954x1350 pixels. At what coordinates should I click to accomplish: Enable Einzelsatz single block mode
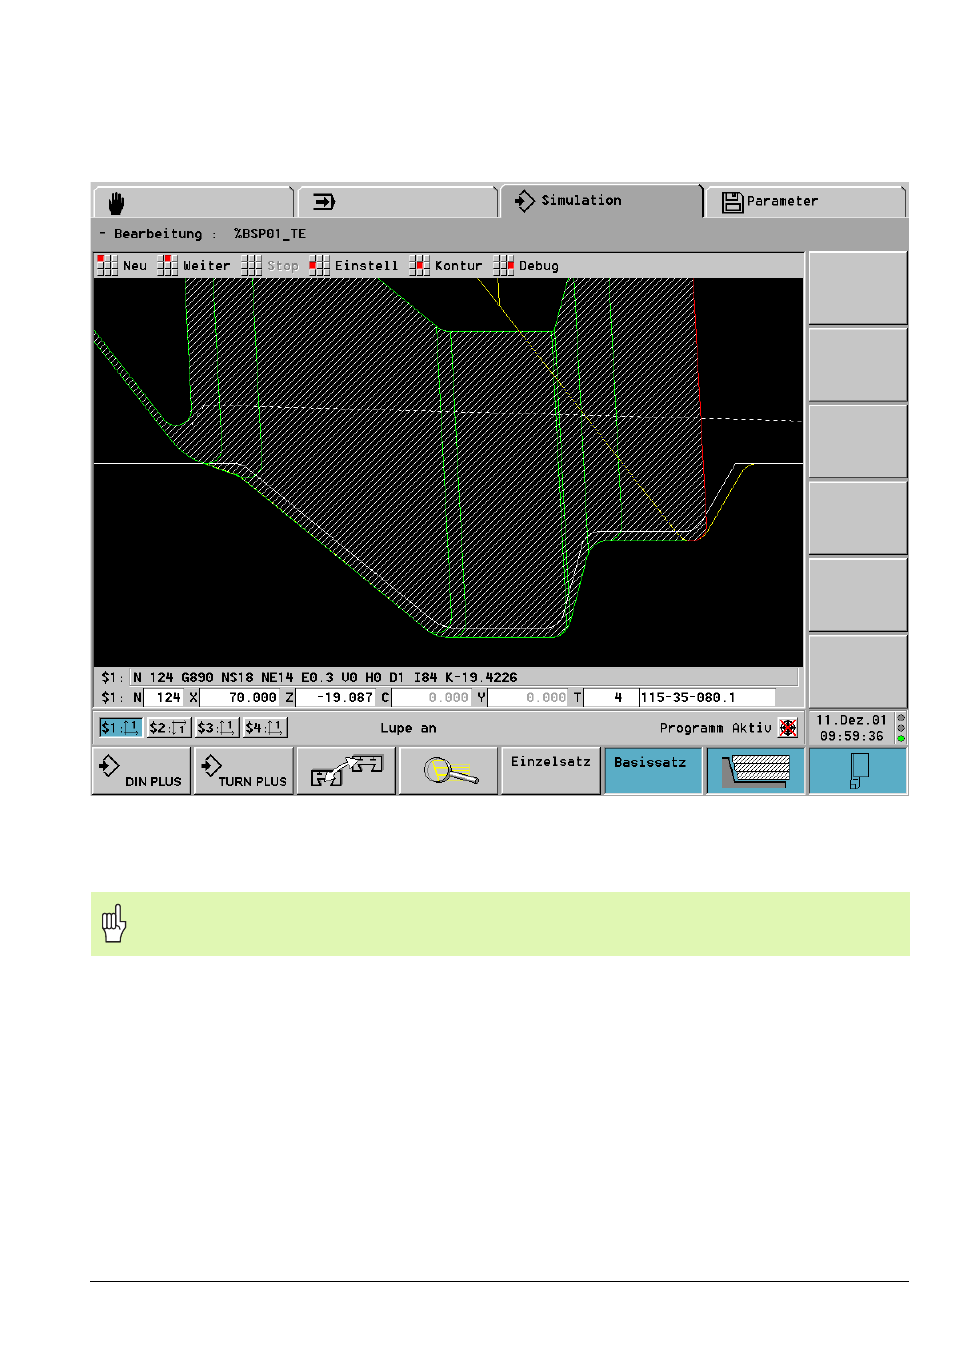[x=551, y=771]
